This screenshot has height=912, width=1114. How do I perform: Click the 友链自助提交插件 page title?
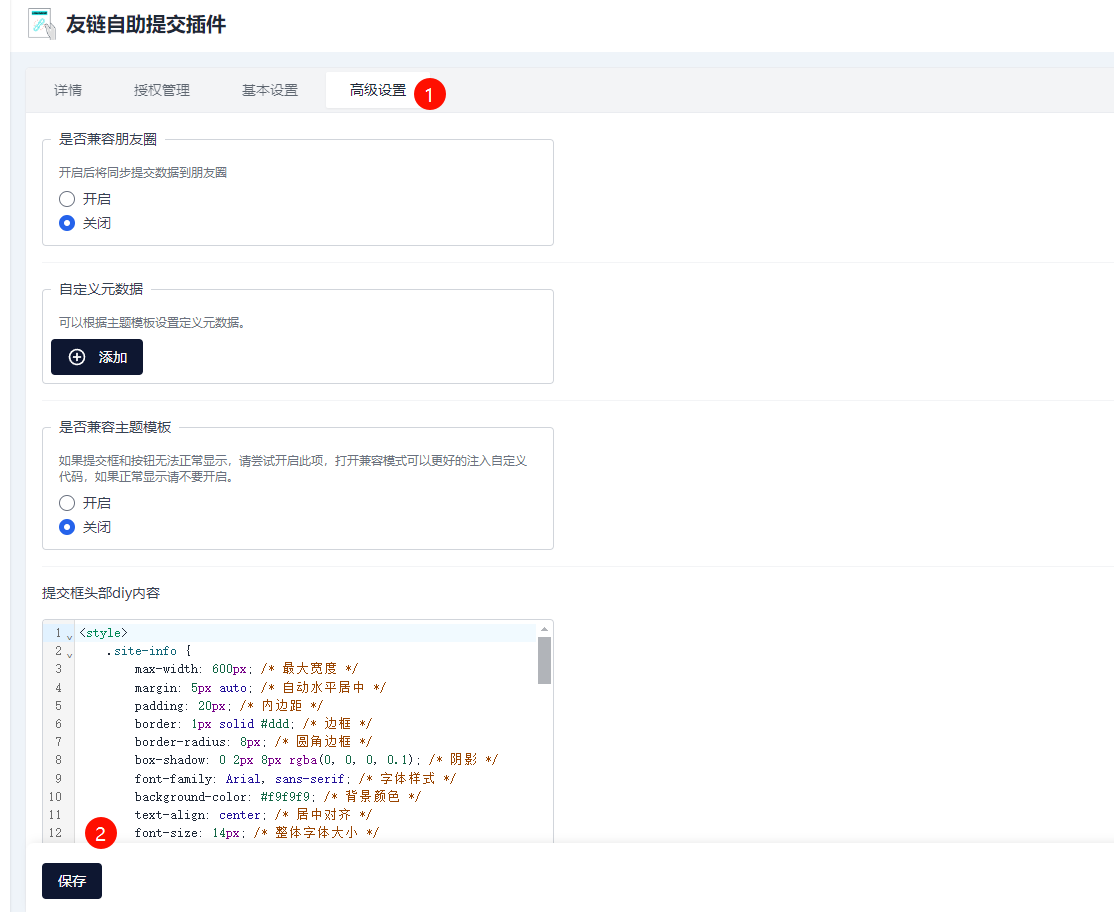(146, 24)
